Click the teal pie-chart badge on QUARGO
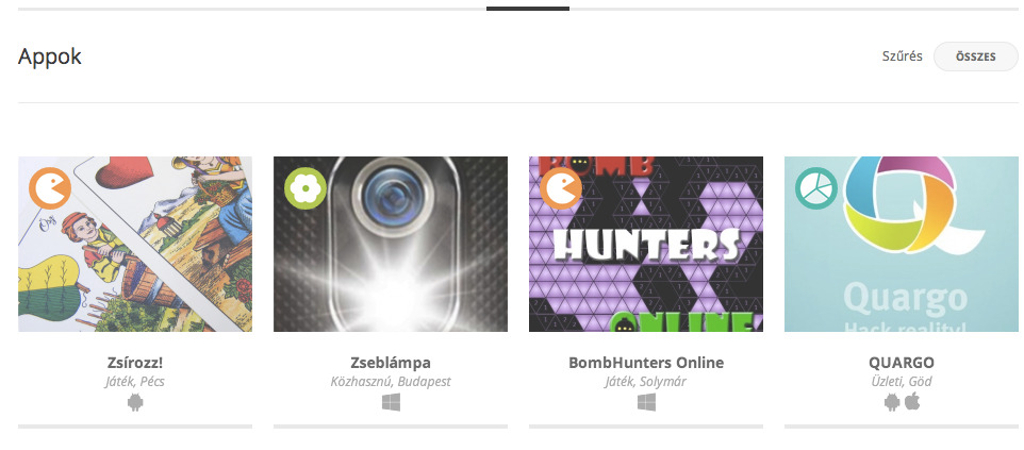This screenshot has height=450, width=1024. pos(816,188)
